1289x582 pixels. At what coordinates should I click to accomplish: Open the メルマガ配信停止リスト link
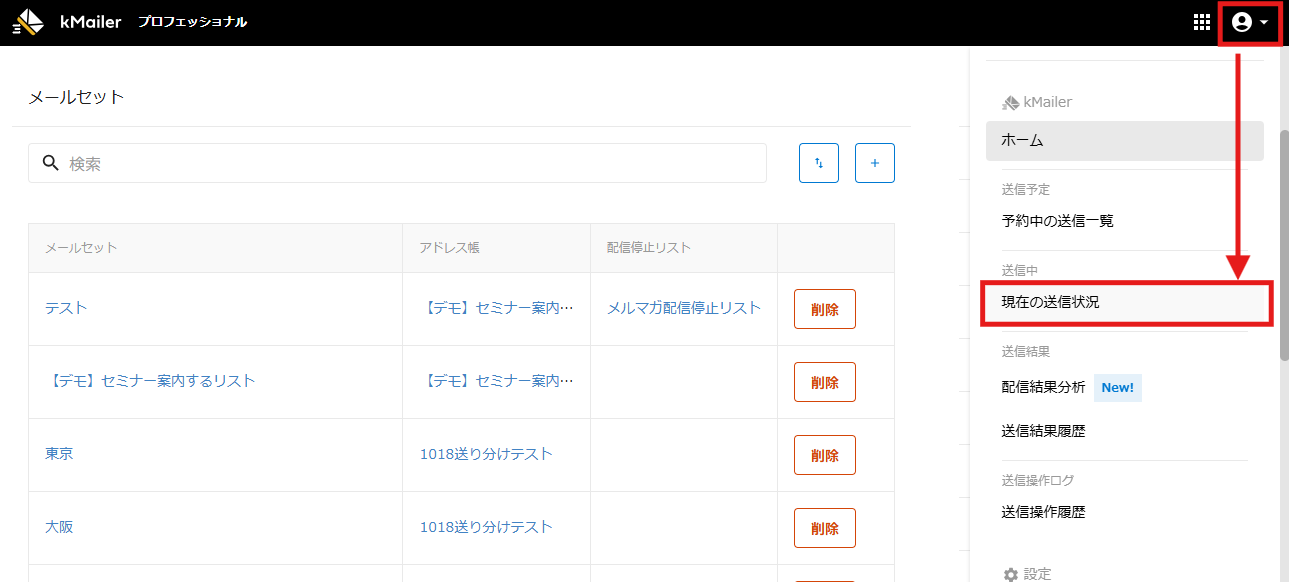[684, 308]
